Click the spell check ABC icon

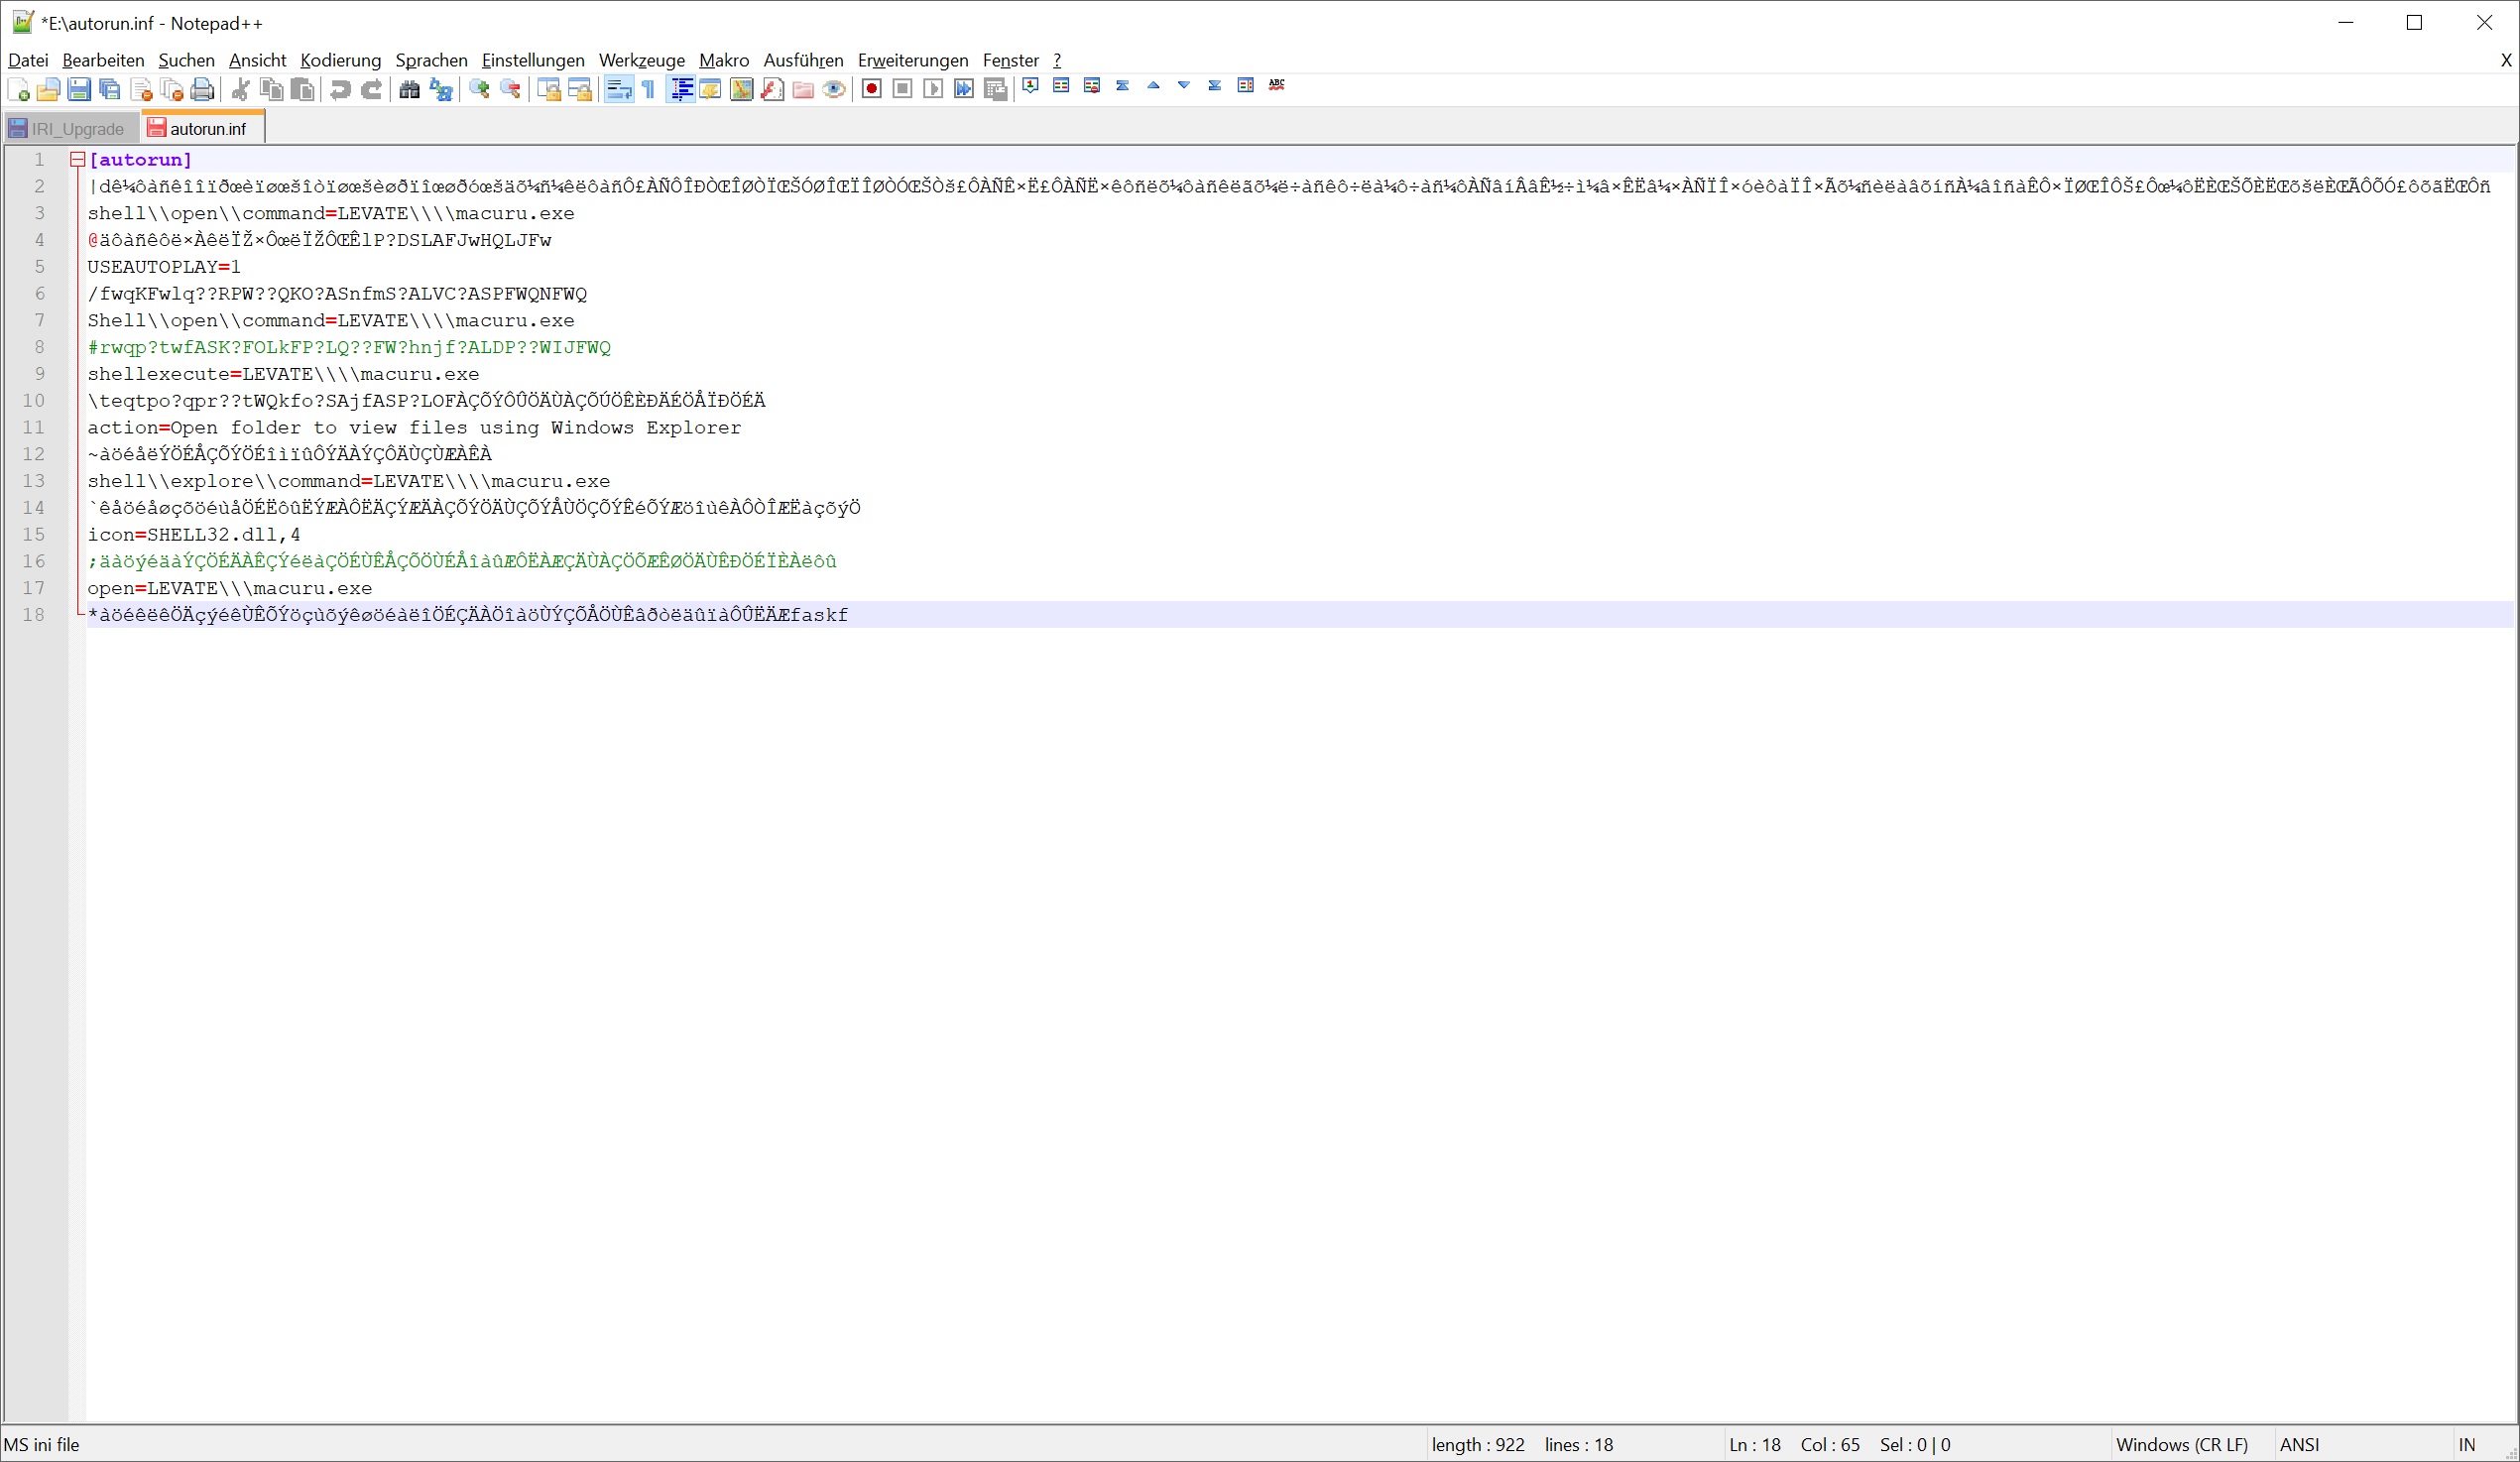tap(1276, 86)
